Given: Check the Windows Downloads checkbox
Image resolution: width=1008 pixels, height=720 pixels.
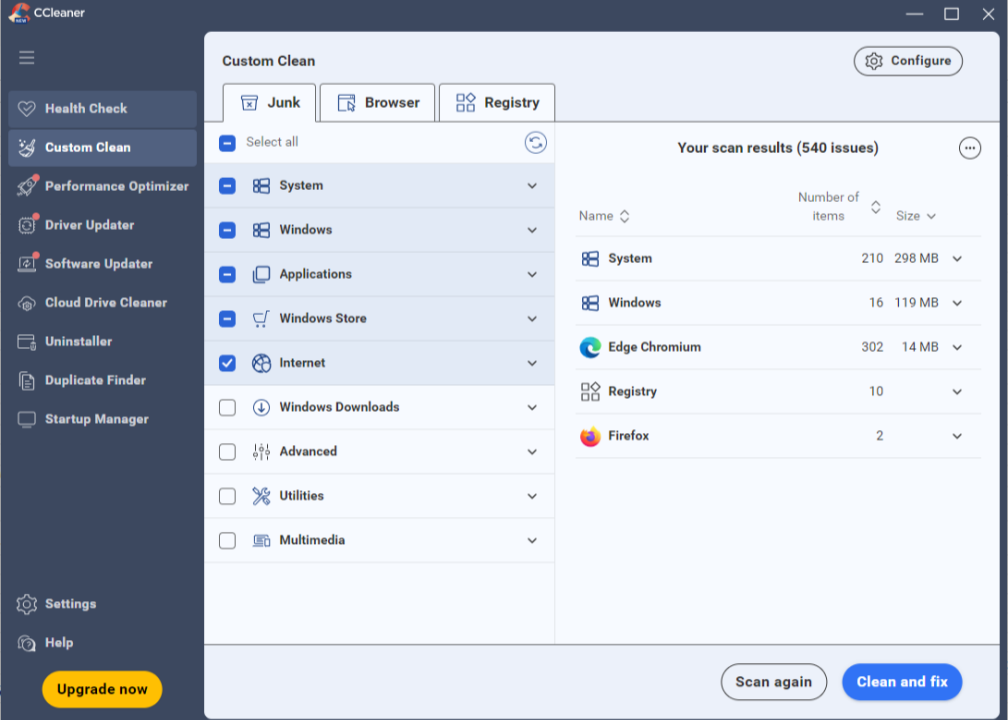Looking at the screenshot, I should [227, 408].
